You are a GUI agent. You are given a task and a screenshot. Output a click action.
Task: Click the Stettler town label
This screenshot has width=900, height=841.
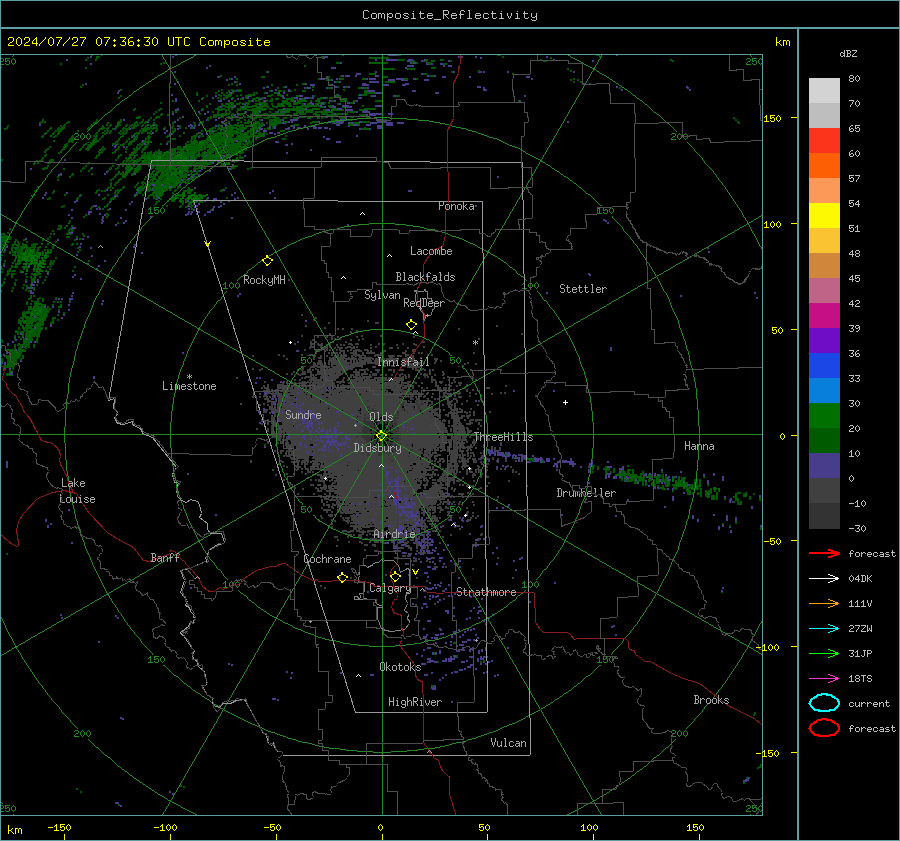(583, 289)
